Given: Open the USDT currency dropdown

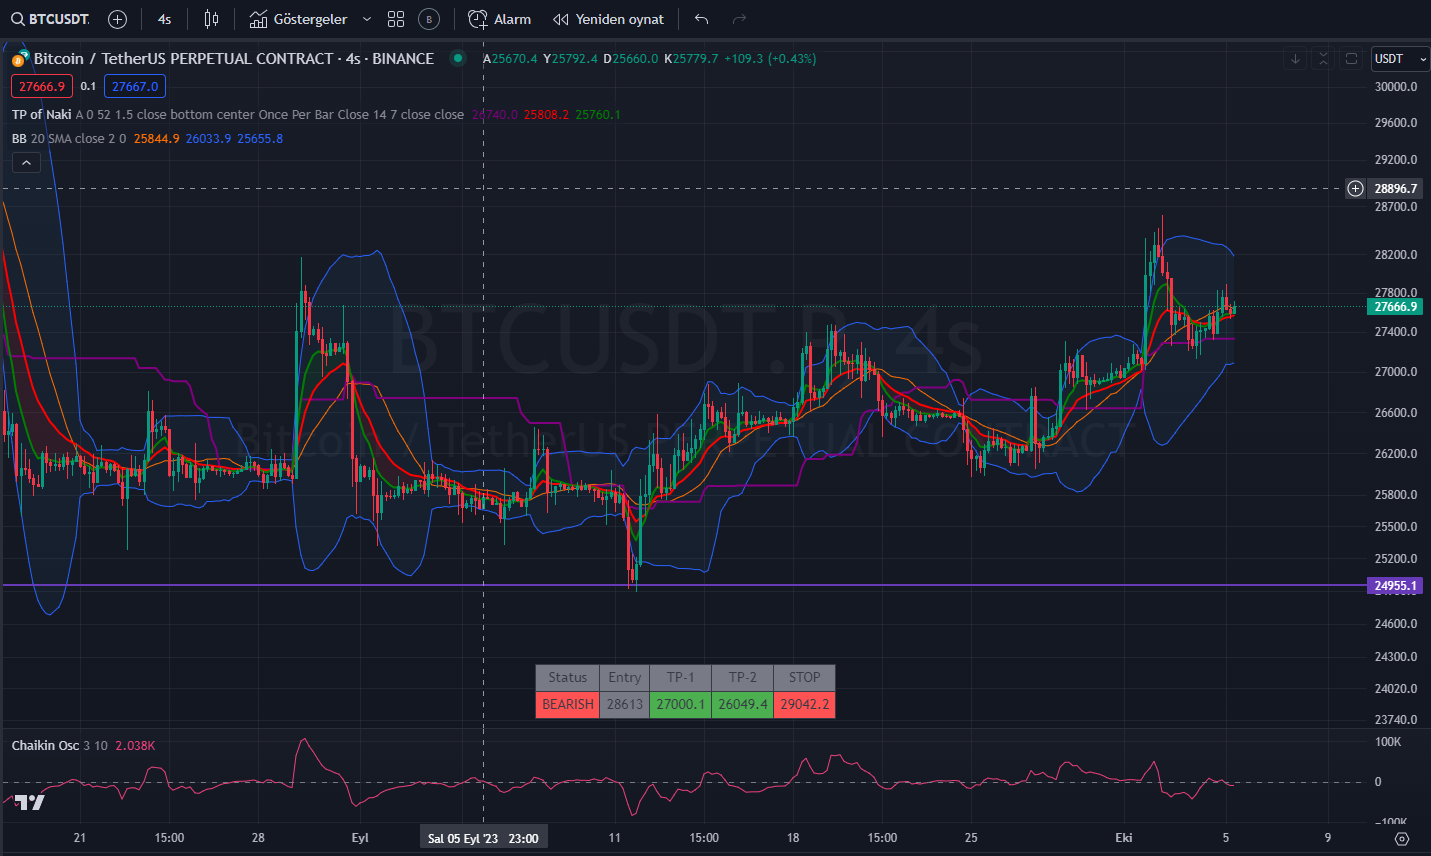Looking at the screenshot, I should click(1399, 59).
